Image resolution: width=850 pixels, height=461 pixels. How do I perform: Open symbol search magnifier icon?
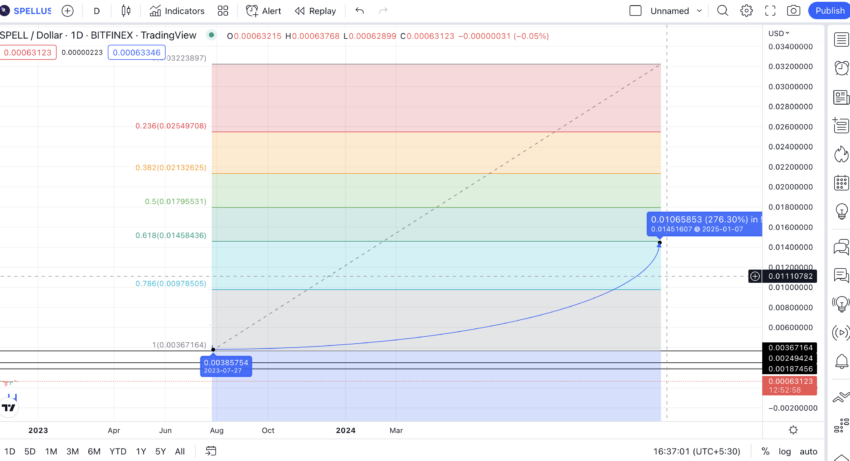723,11
